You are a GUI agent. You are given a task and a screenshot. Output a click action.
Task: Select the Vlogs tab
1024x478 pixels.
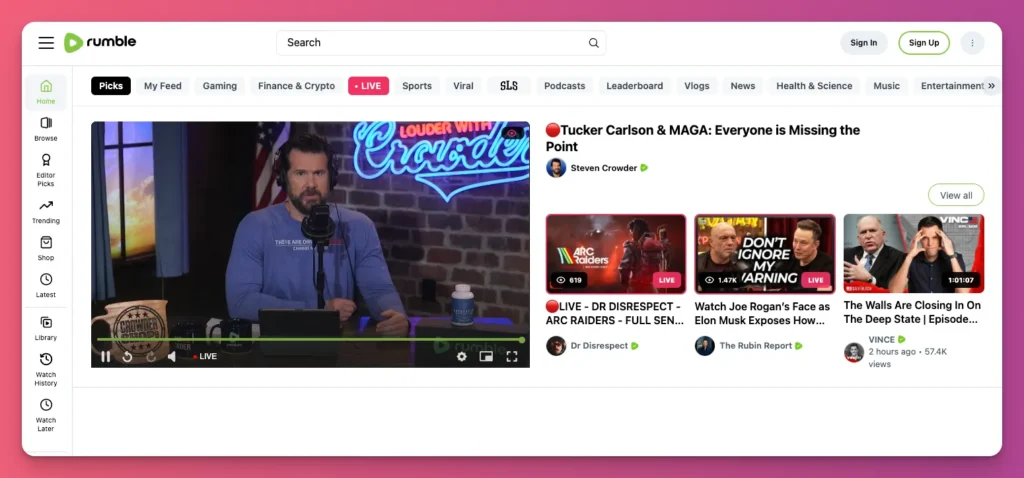697,86
